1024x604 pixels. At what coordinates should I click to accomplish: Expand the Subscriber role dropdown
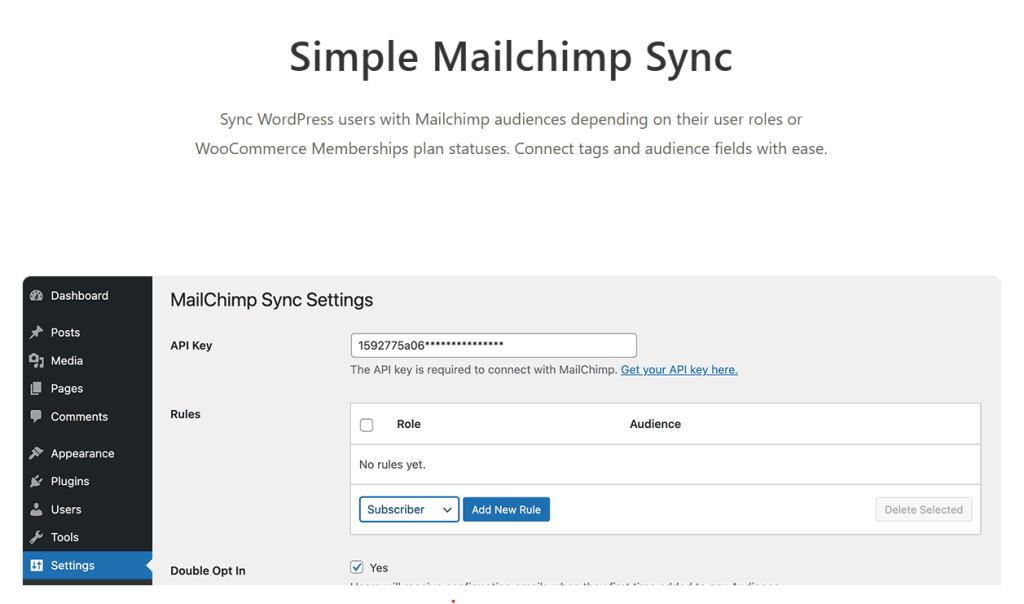click(x=409, y=510)
